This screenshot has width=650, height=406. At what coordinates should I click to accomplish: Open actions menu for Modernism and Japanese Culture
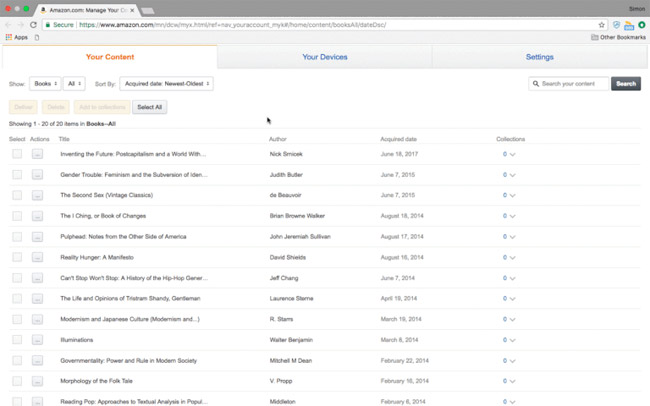coord(37,319)
